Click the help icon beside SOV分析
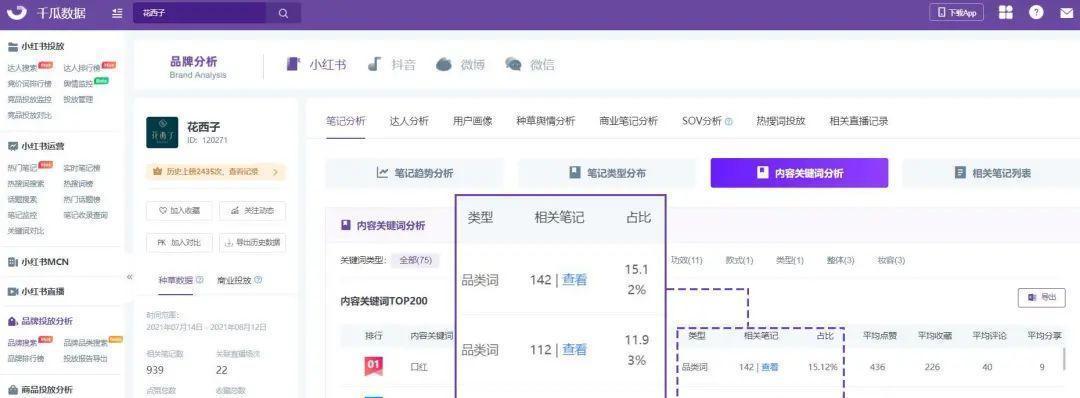This screenshot has height=398, width=1080. [729, 122]
